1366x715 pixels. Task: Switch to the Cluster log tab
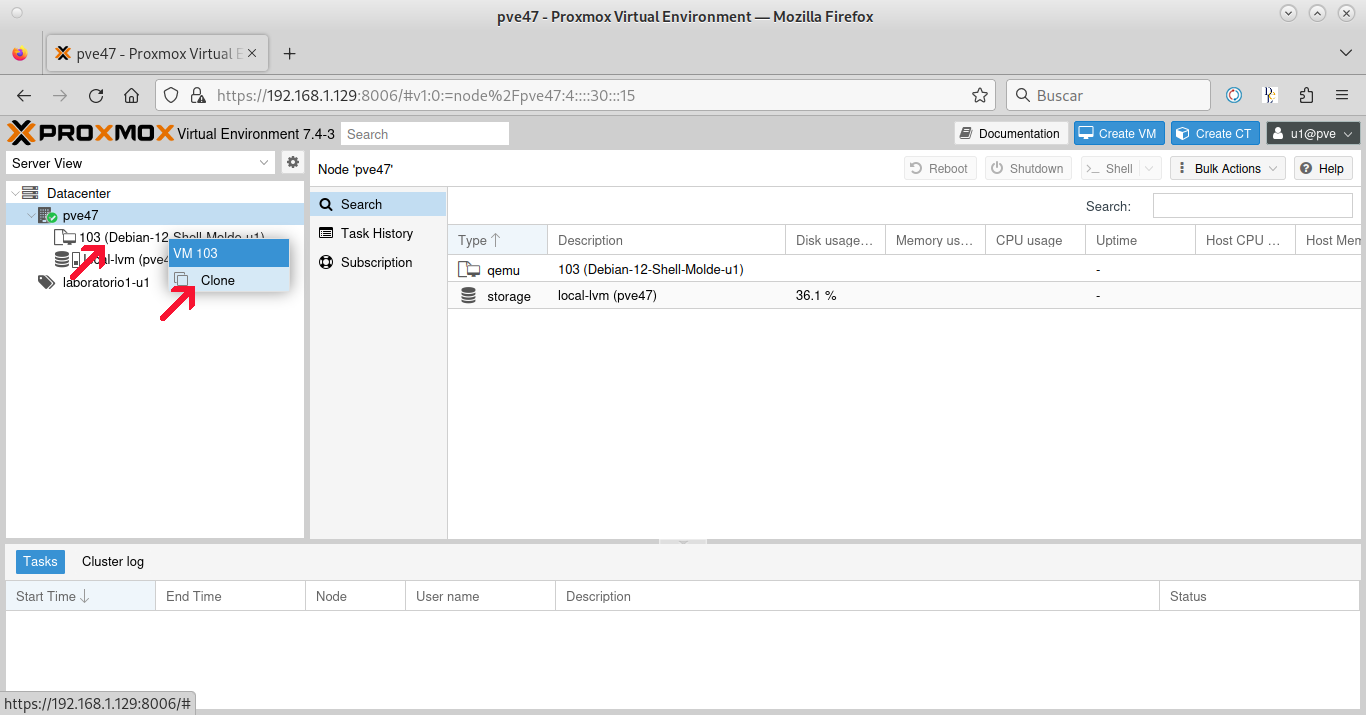(113, 562)
